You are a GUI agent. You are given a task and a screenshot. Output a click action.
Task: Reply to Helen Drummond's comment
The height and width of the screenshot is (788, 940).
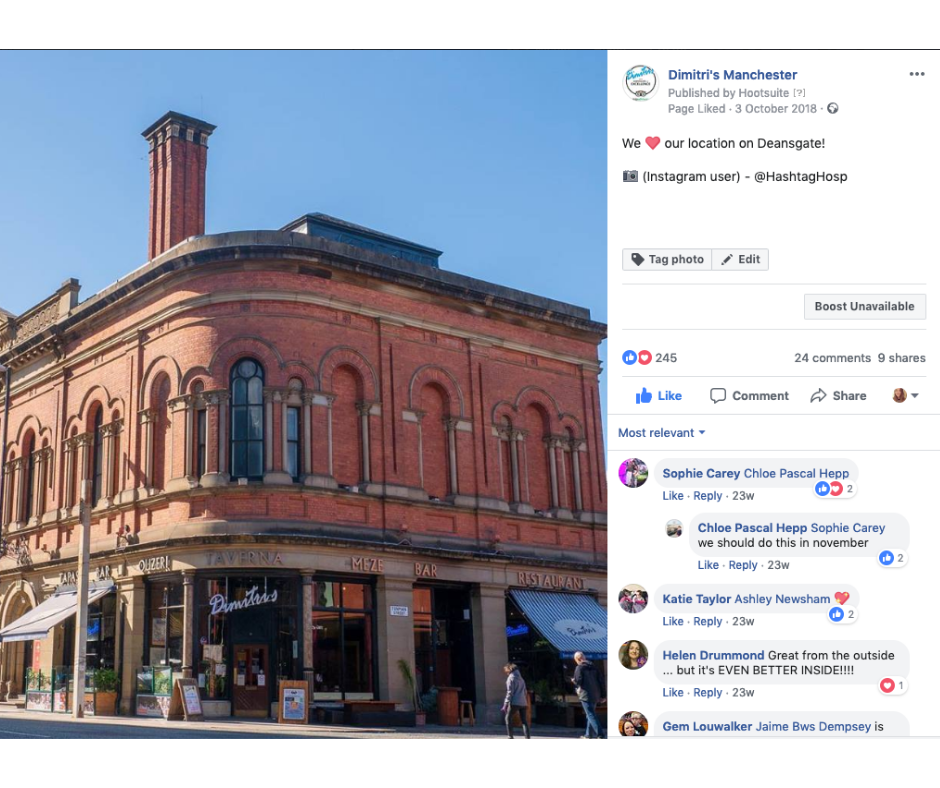(x=707, y=693)
